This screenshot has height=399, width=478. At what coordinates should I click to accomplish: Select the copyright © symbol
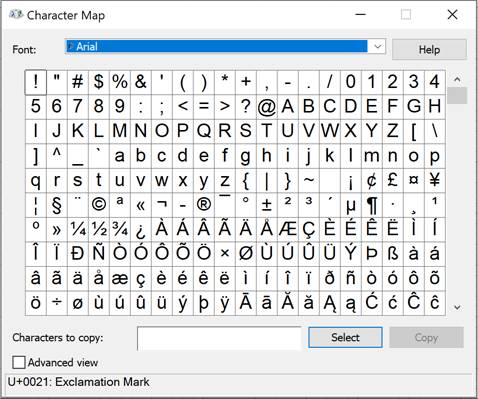point(99,205)
